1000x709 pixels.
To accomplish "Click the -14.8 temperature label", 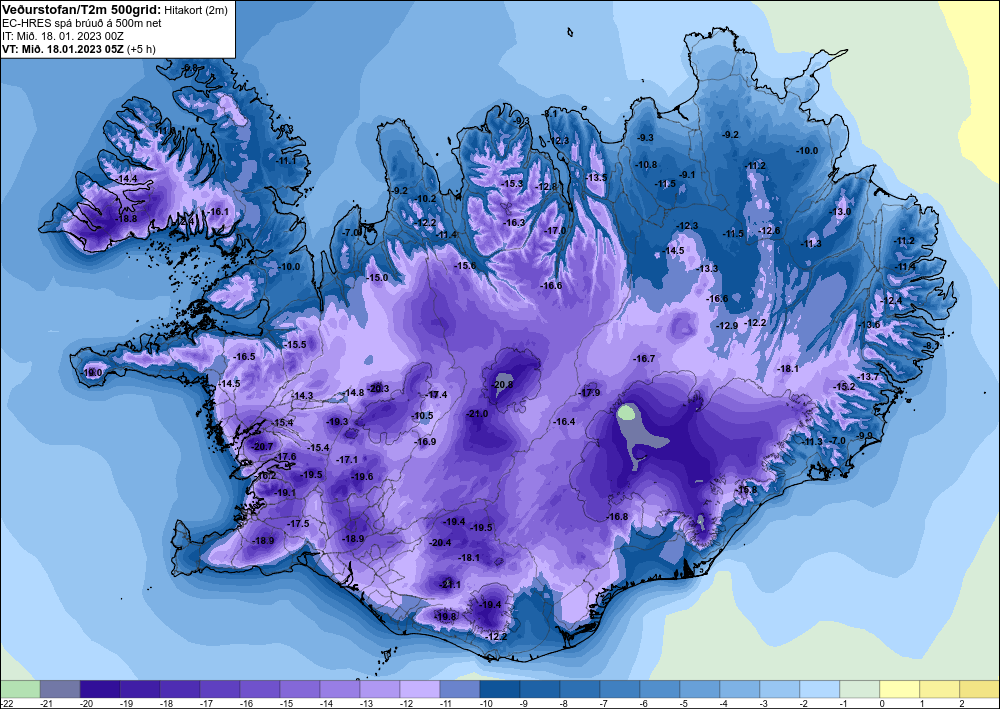I will (354, 393).
